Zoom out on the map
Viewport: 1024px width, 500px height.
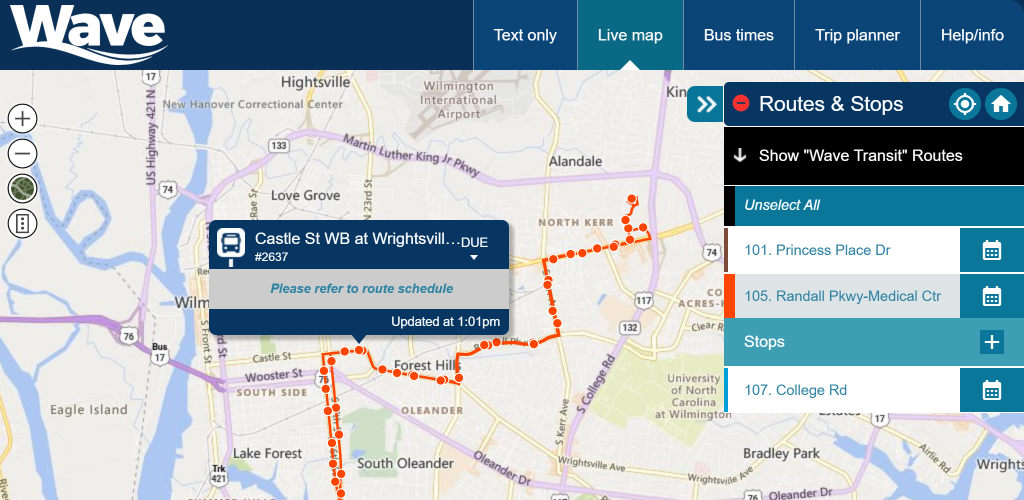pyautogui.click(x=23, y=154)
